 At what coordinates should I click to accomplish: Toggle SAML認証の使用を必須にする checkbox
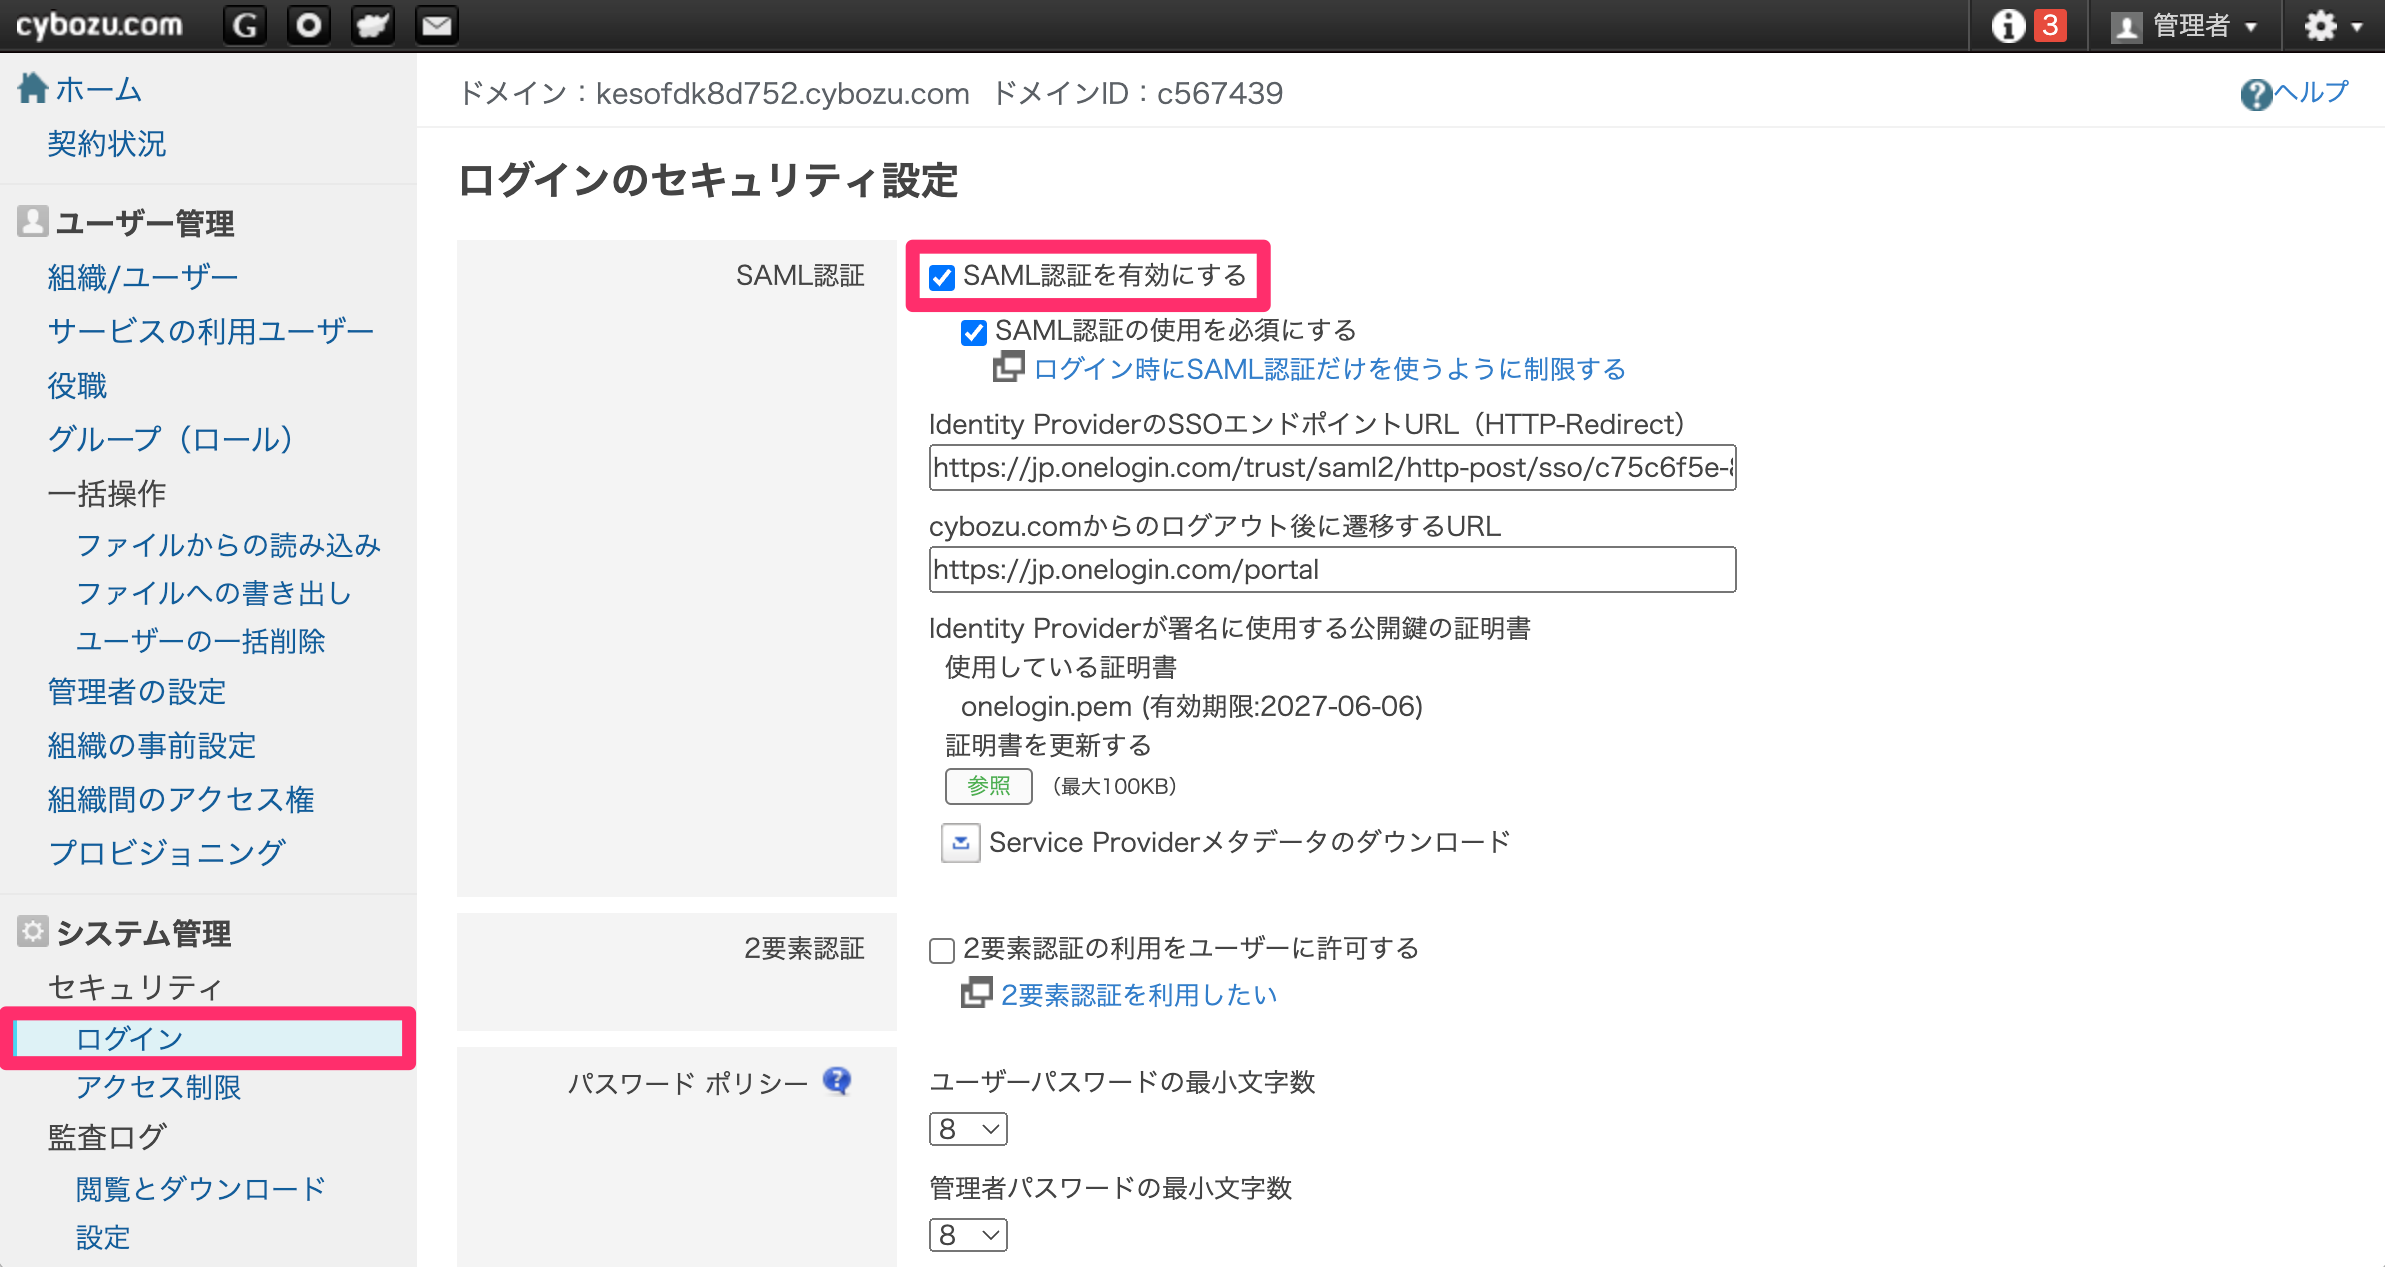pyautogui.click(x=974, y=332)
